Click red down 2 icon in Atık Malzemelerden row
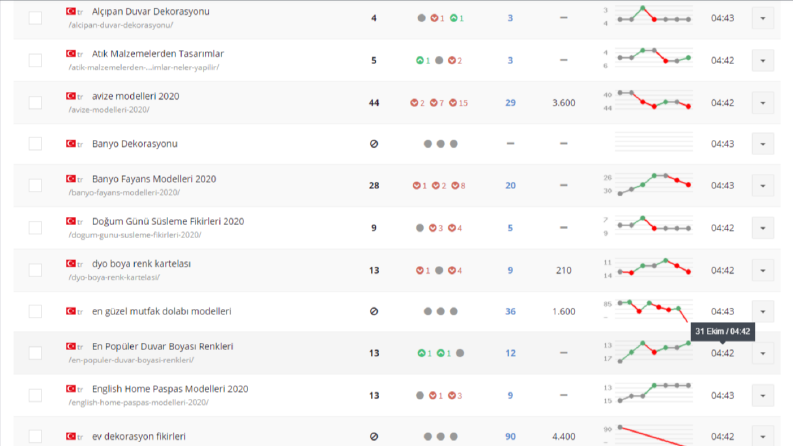793x446 pixels. click(452, 61)
